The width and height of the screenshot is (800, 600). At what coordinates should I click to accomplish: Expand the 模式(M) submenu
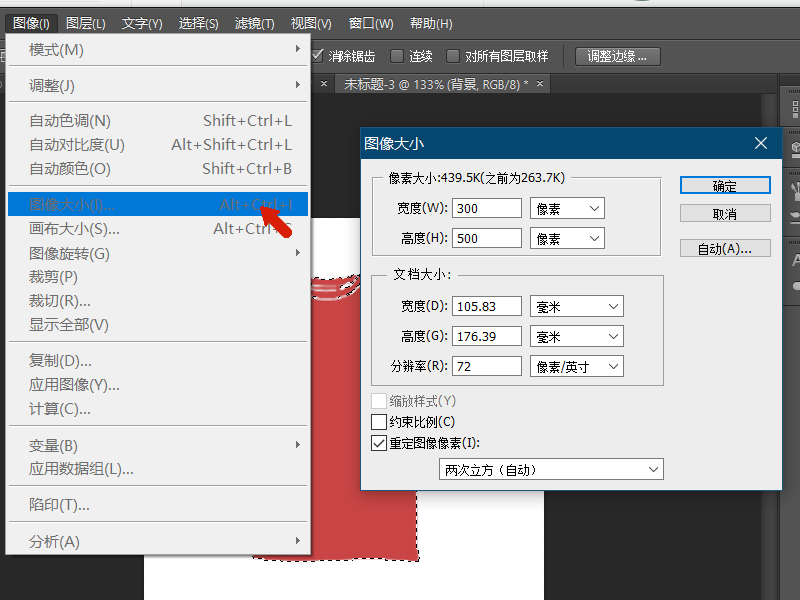158,50
